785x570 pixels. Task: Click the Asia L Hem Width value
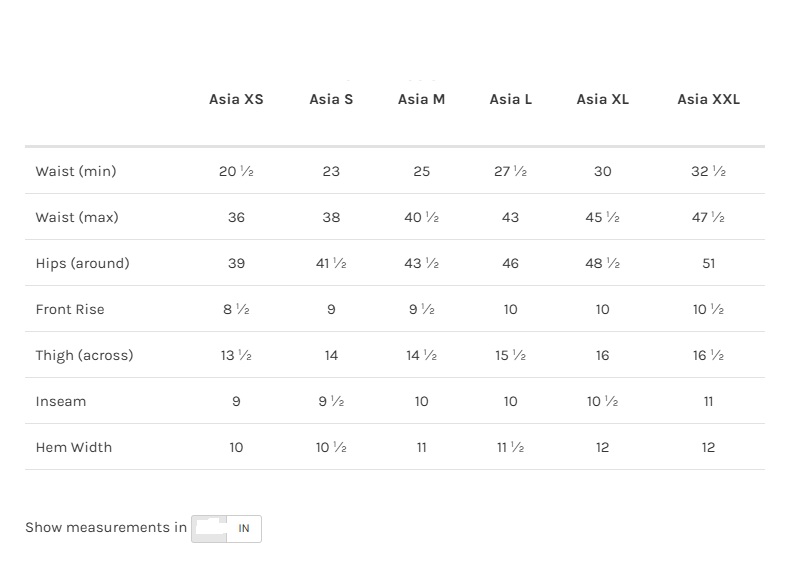coord(510,447)
